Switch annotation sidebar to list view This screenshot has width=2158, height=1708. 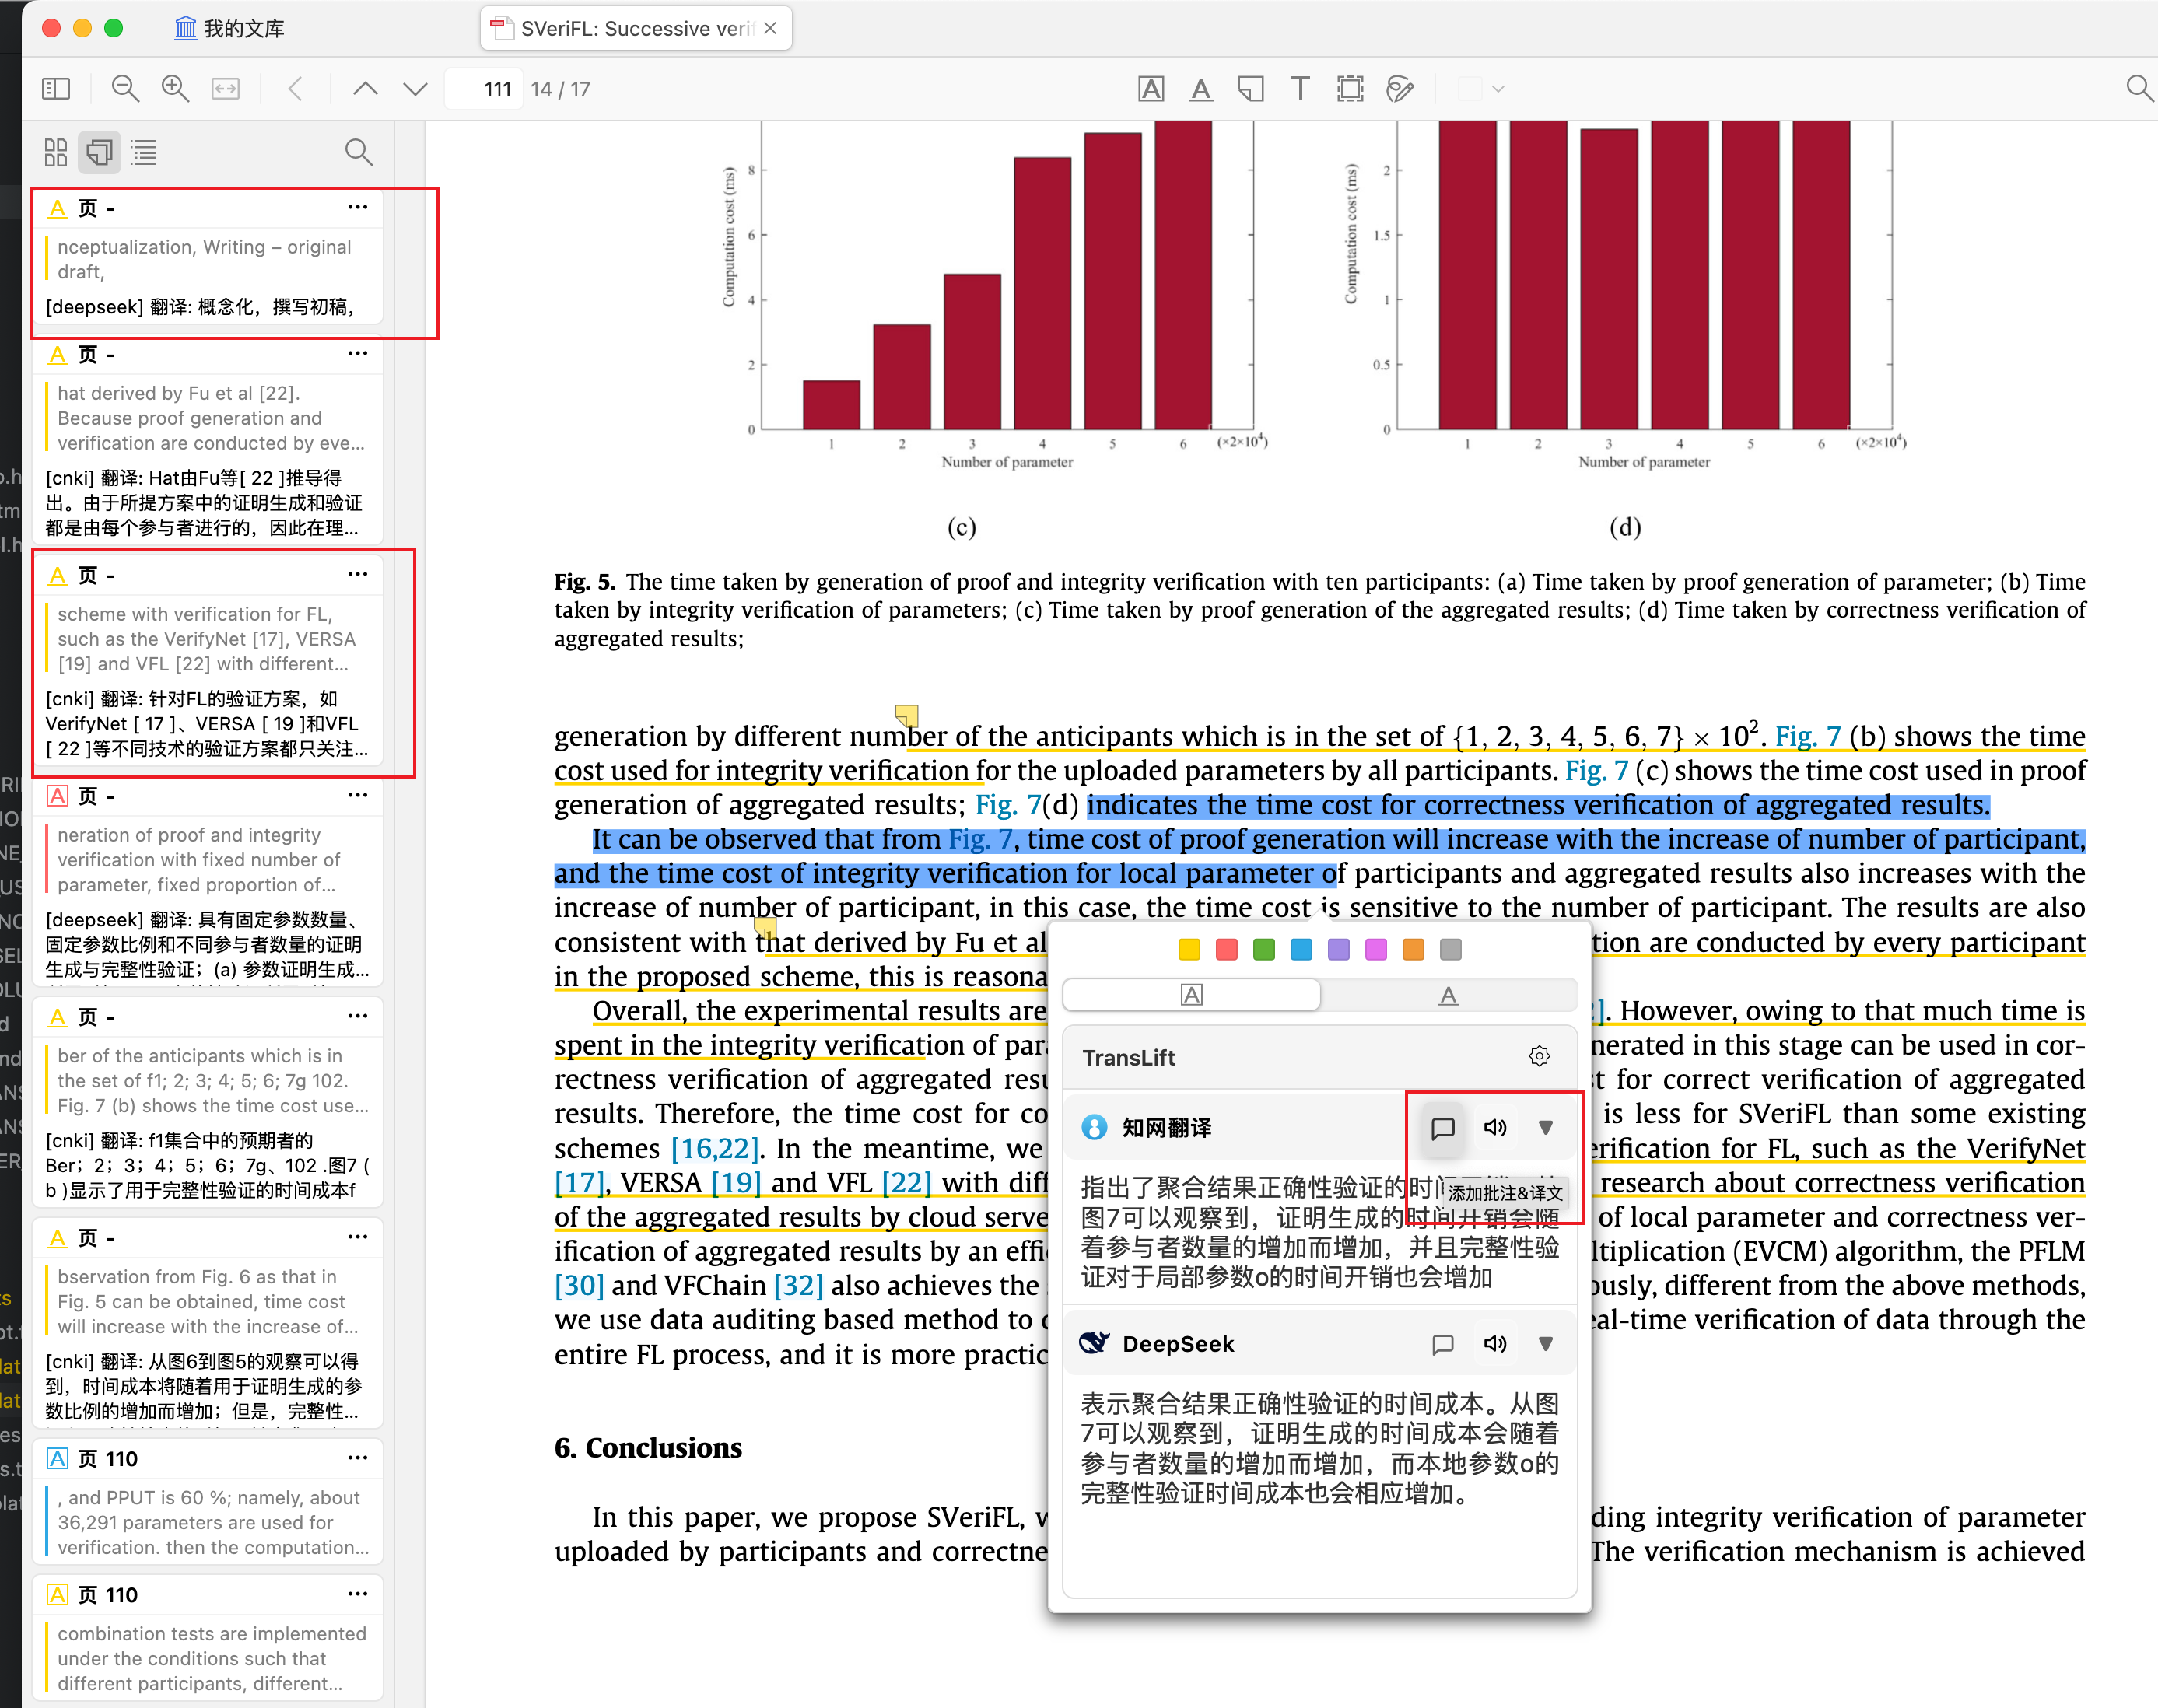[x=143, y=151]
